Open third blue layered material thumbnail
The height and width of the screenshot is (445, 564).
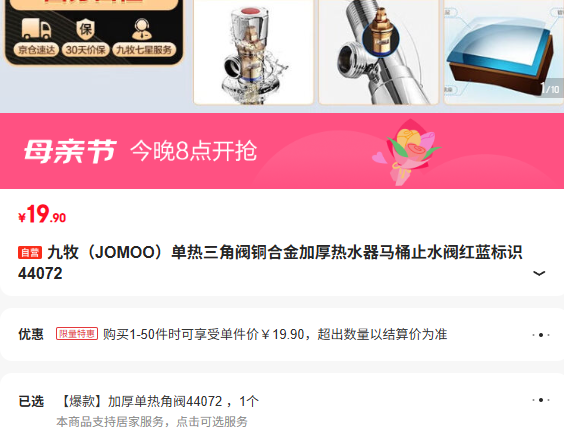tap(504, 52)
